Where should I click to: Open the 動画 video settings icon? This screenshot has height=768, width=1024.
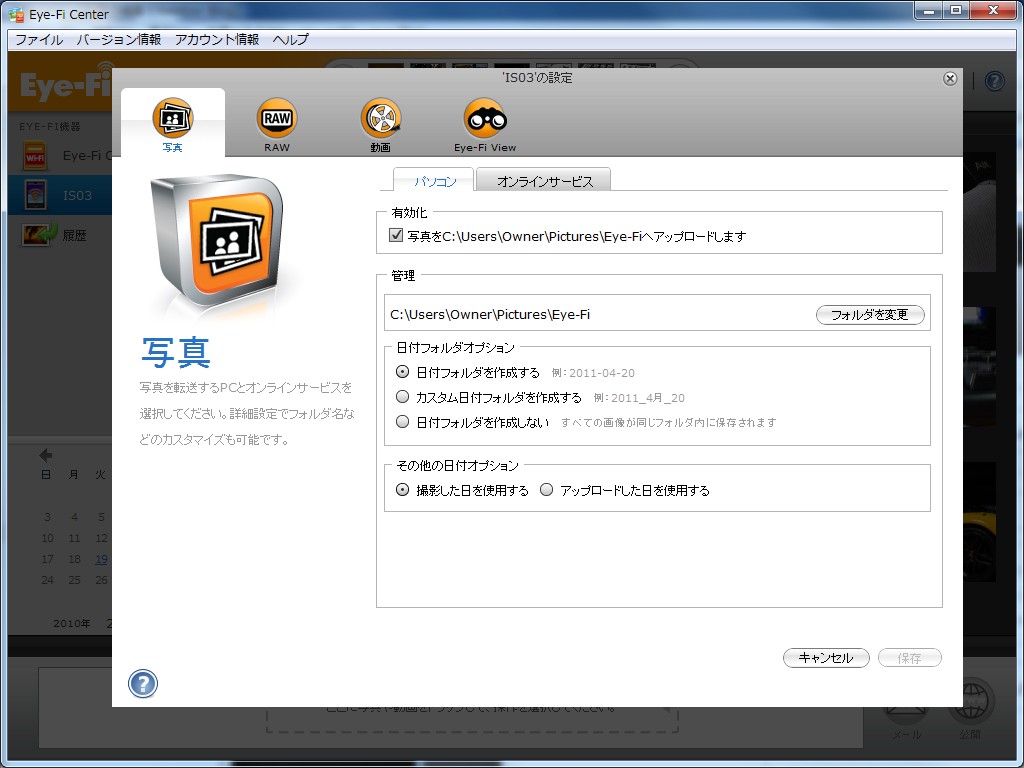381,118
